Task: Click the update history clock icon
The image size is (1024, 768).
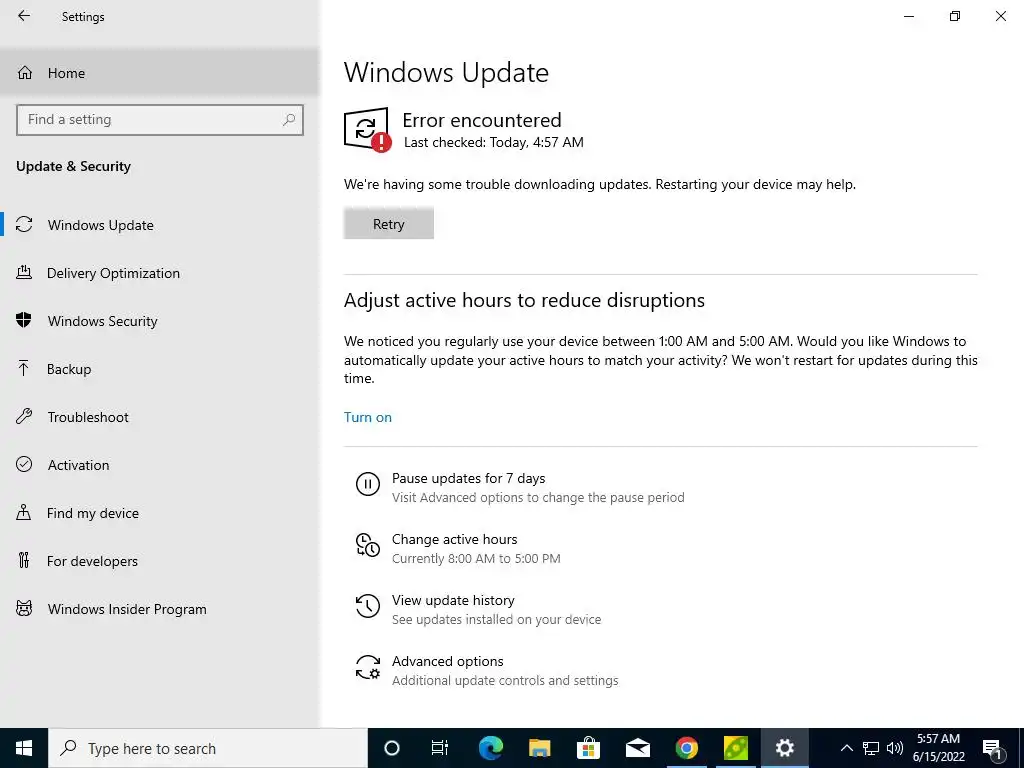Action: pos(368,606)
